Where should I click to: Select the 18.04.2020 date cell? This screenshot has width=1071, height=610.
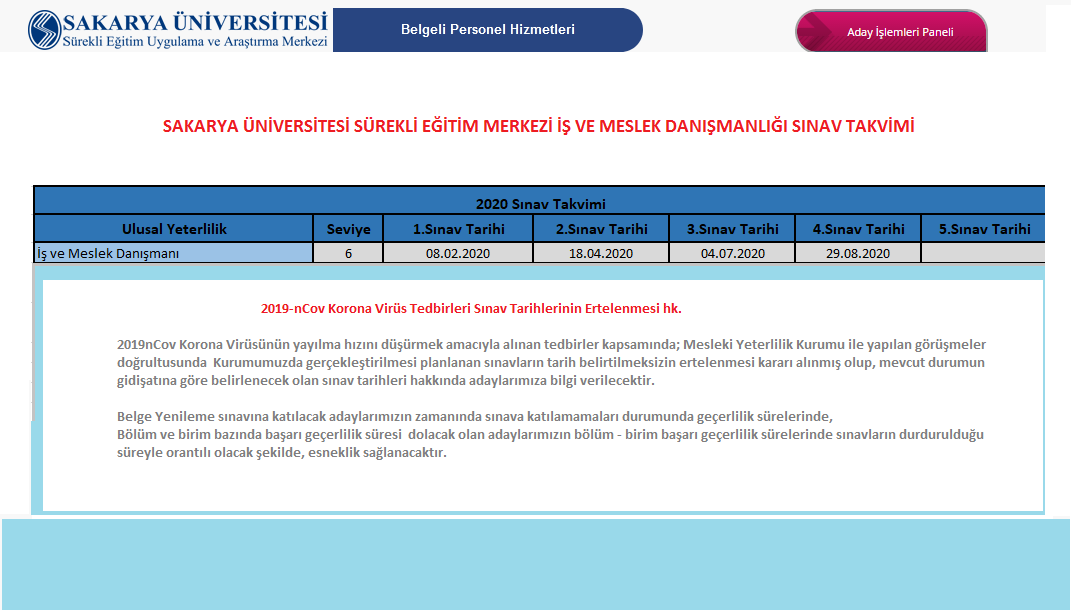click(601, 253)
